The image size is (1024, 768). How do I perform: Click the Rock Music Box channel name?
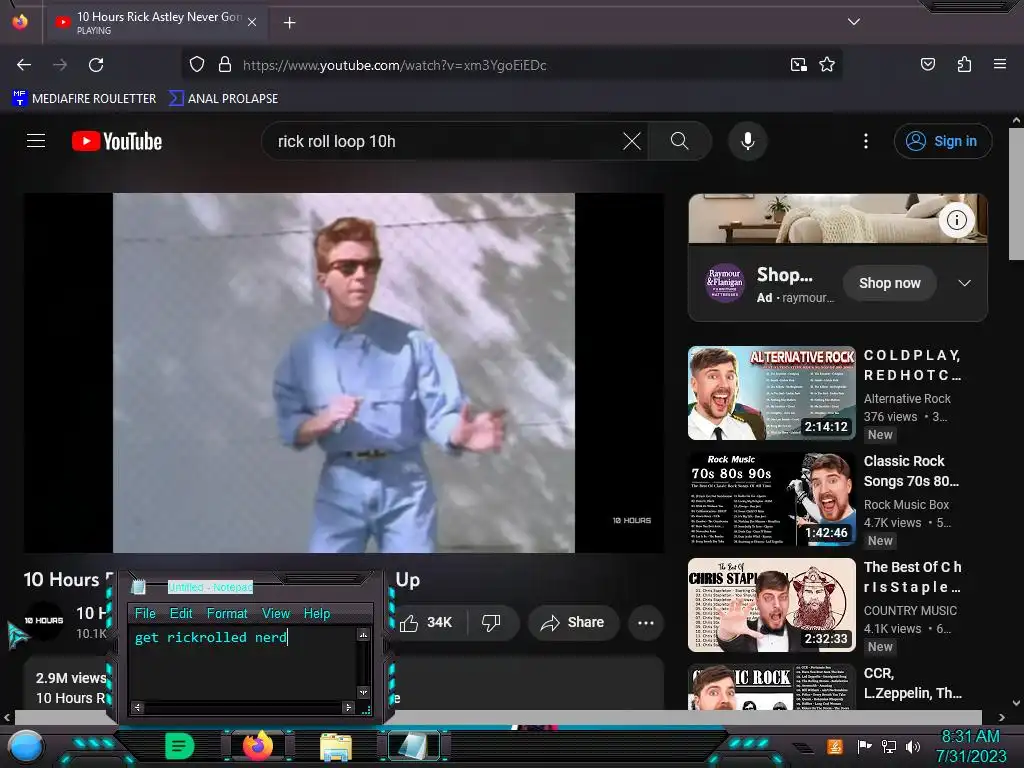(x=906, y=504)
